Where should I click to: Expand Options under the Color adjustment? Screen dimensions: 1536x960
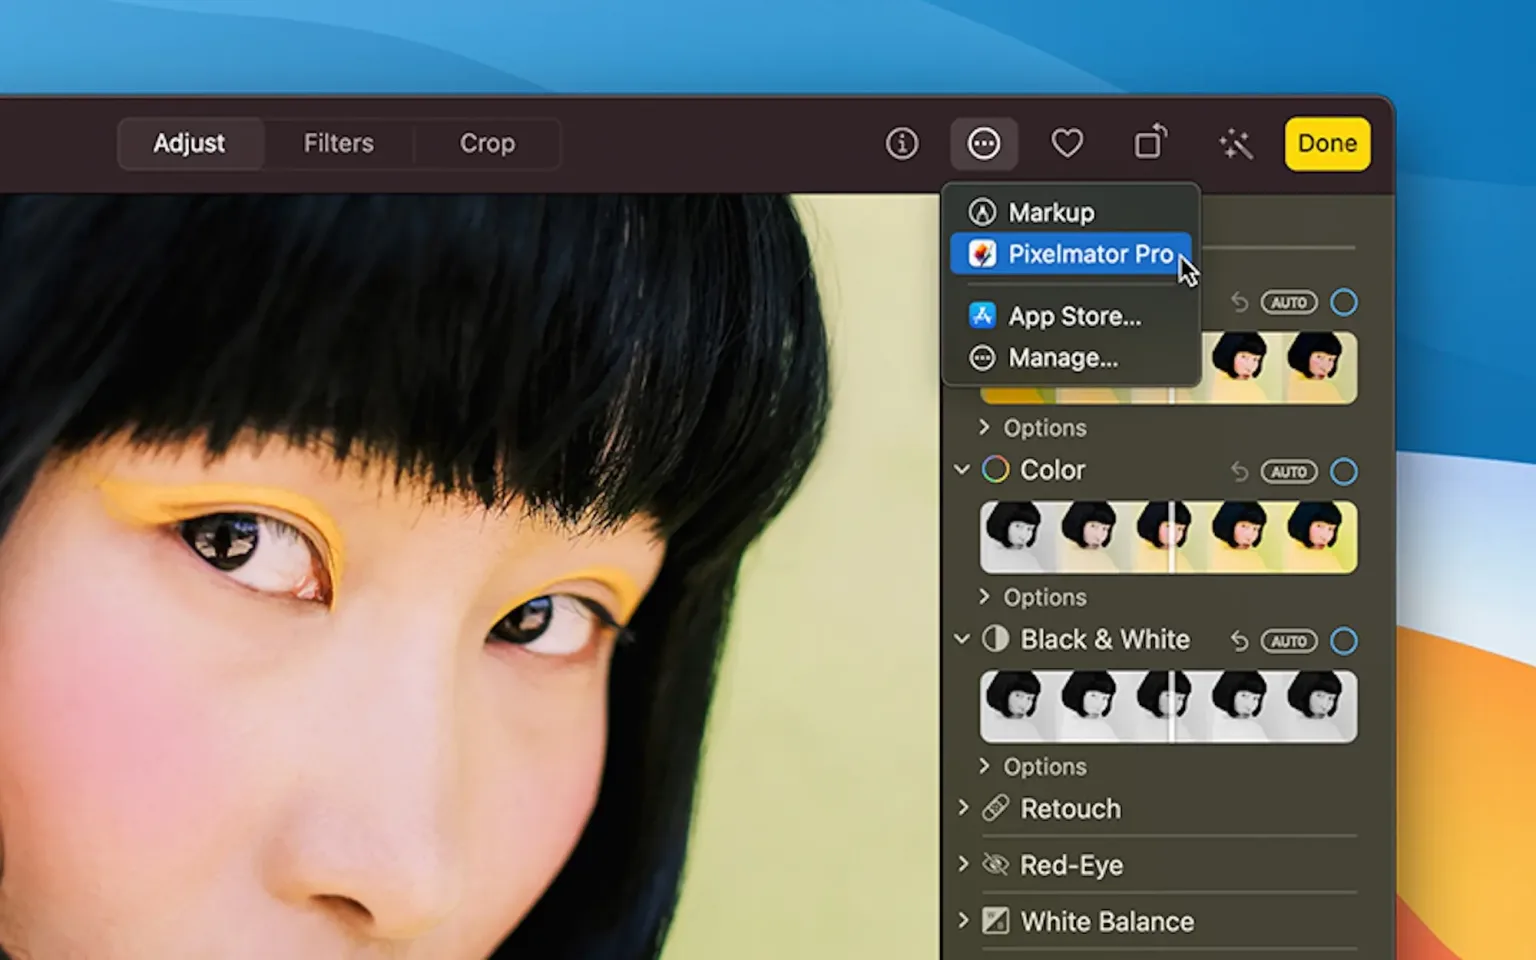point(1033,597)
